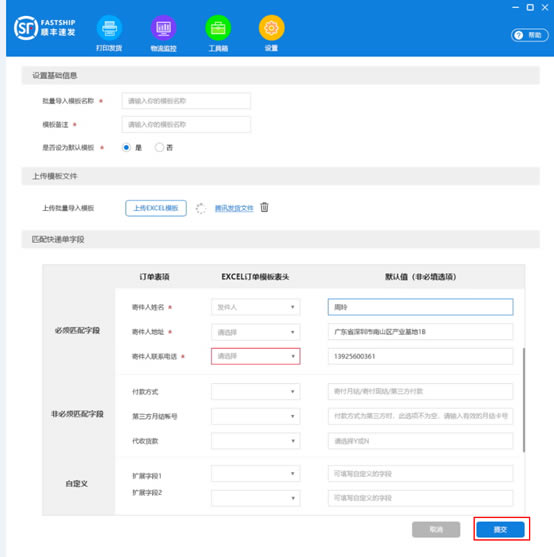
Task: Open the 打印发货 printer icon
Action: 109,28
